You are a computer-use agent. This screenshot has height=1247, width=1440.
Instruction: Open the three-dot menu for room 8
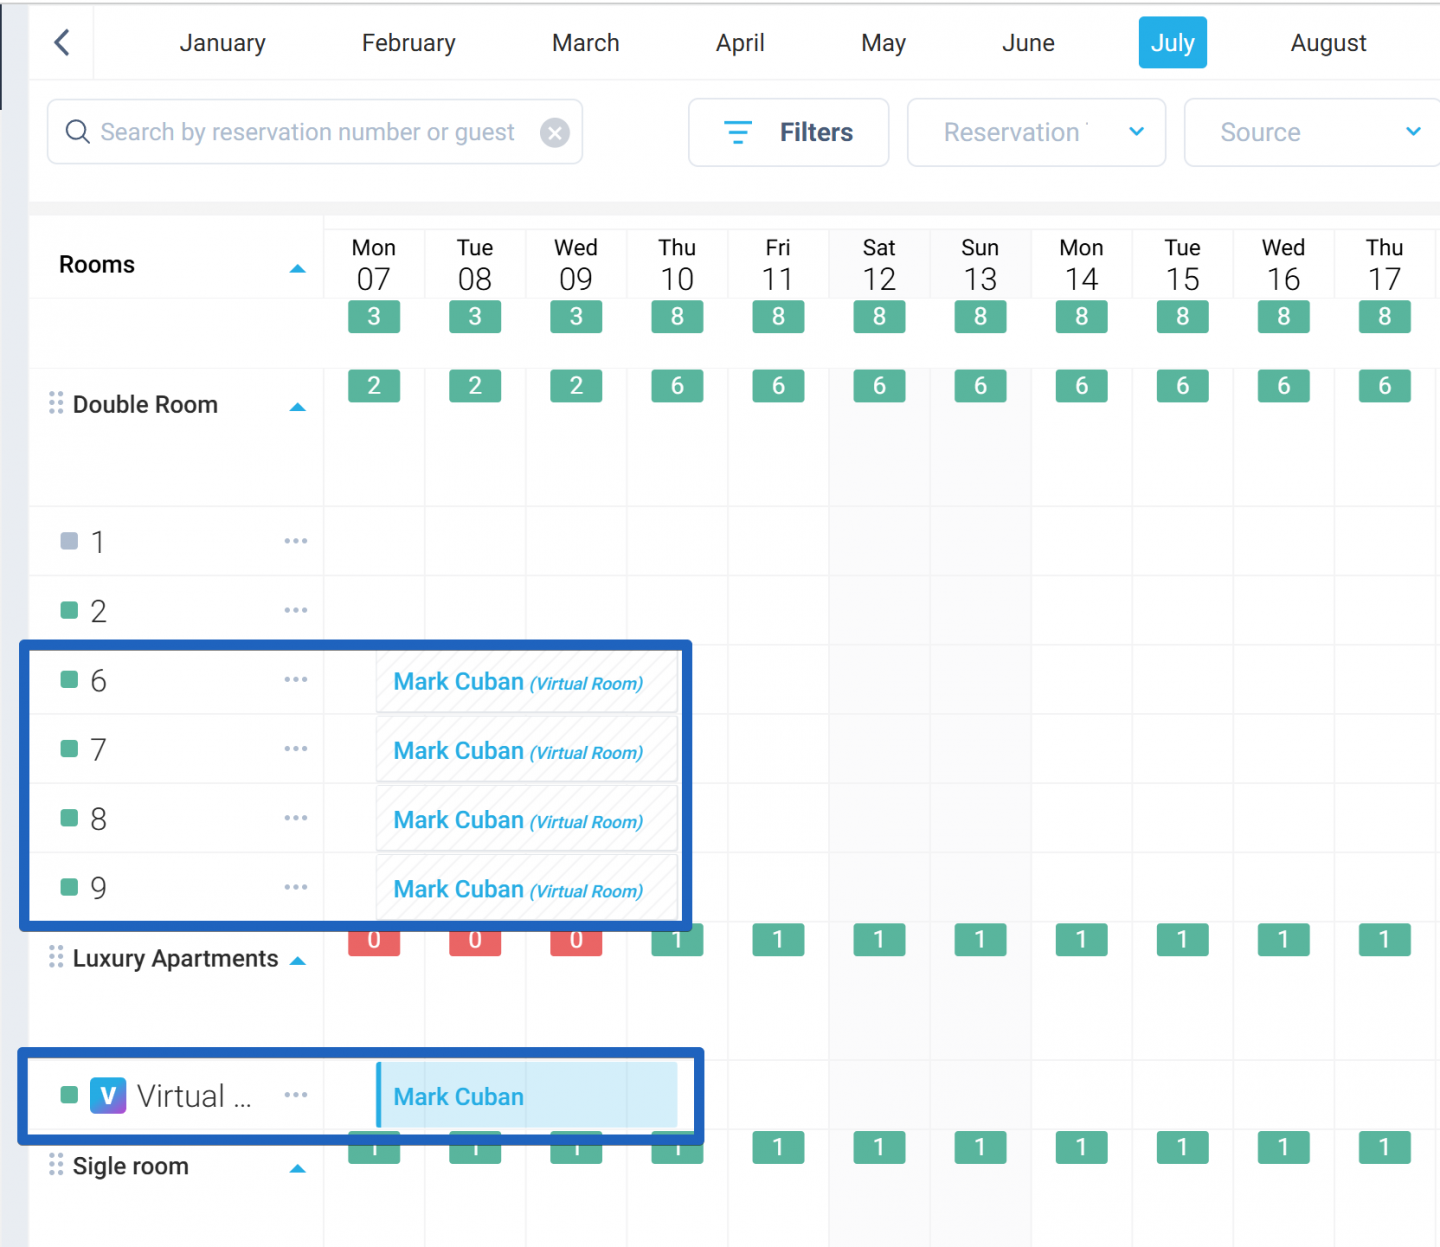[295, 818]
